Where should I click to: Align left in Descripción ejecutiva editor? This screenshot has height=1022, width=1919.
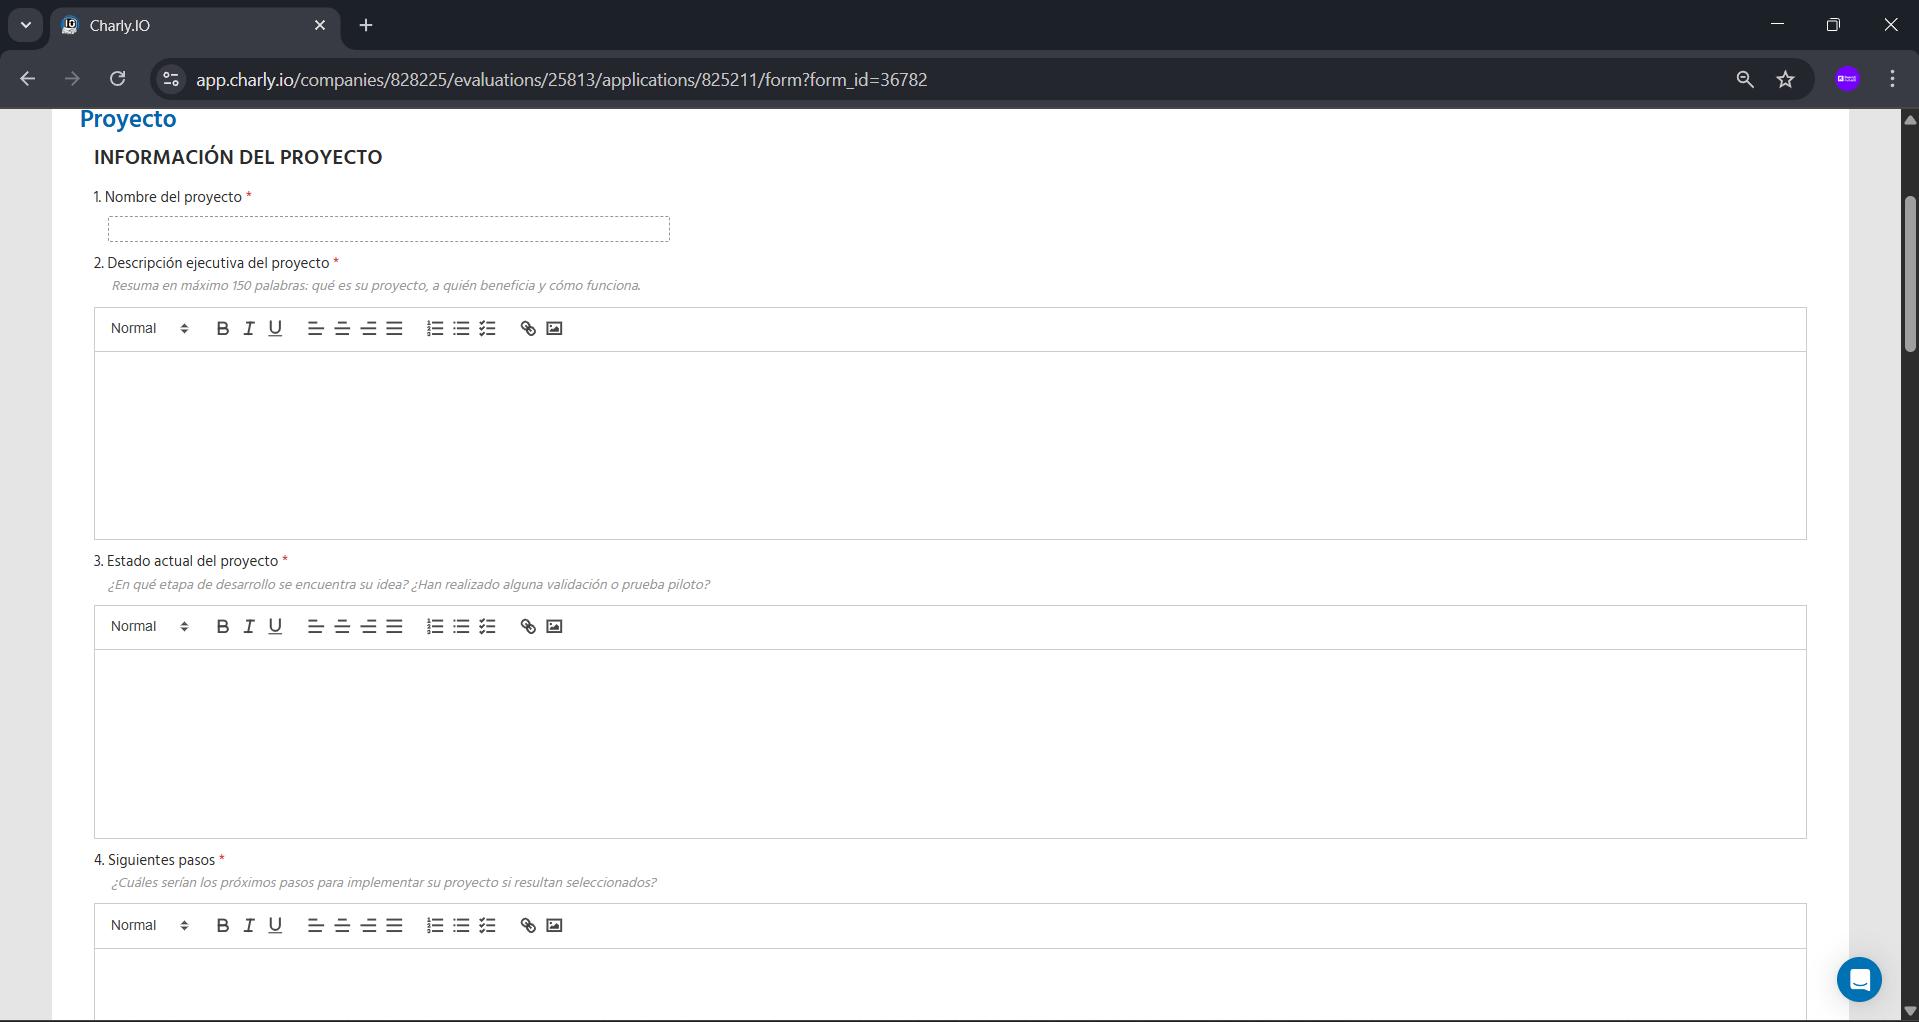[315, 328]
